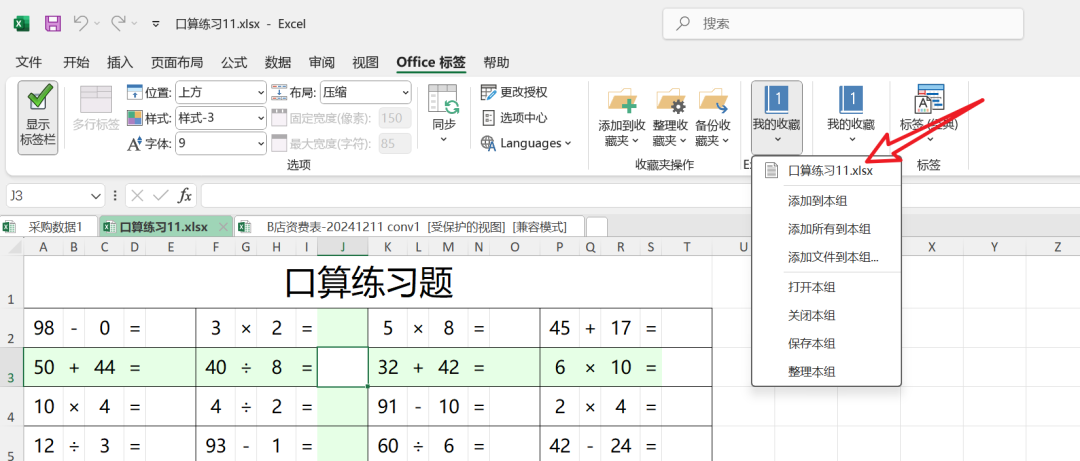1080x461 pixels.
Task: Click the formula bar cancel X icon
Action: (x=137, y=196)
